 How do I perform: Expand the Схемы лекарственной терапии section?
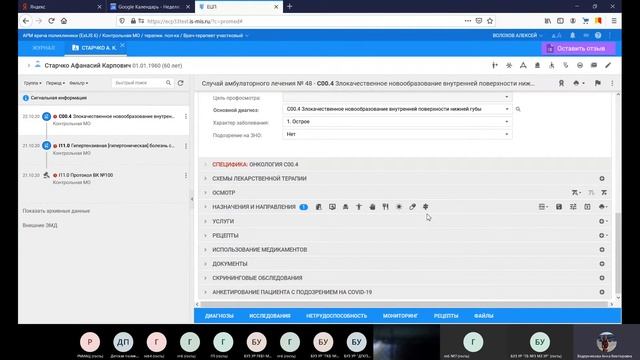click(x=205, y=179)
